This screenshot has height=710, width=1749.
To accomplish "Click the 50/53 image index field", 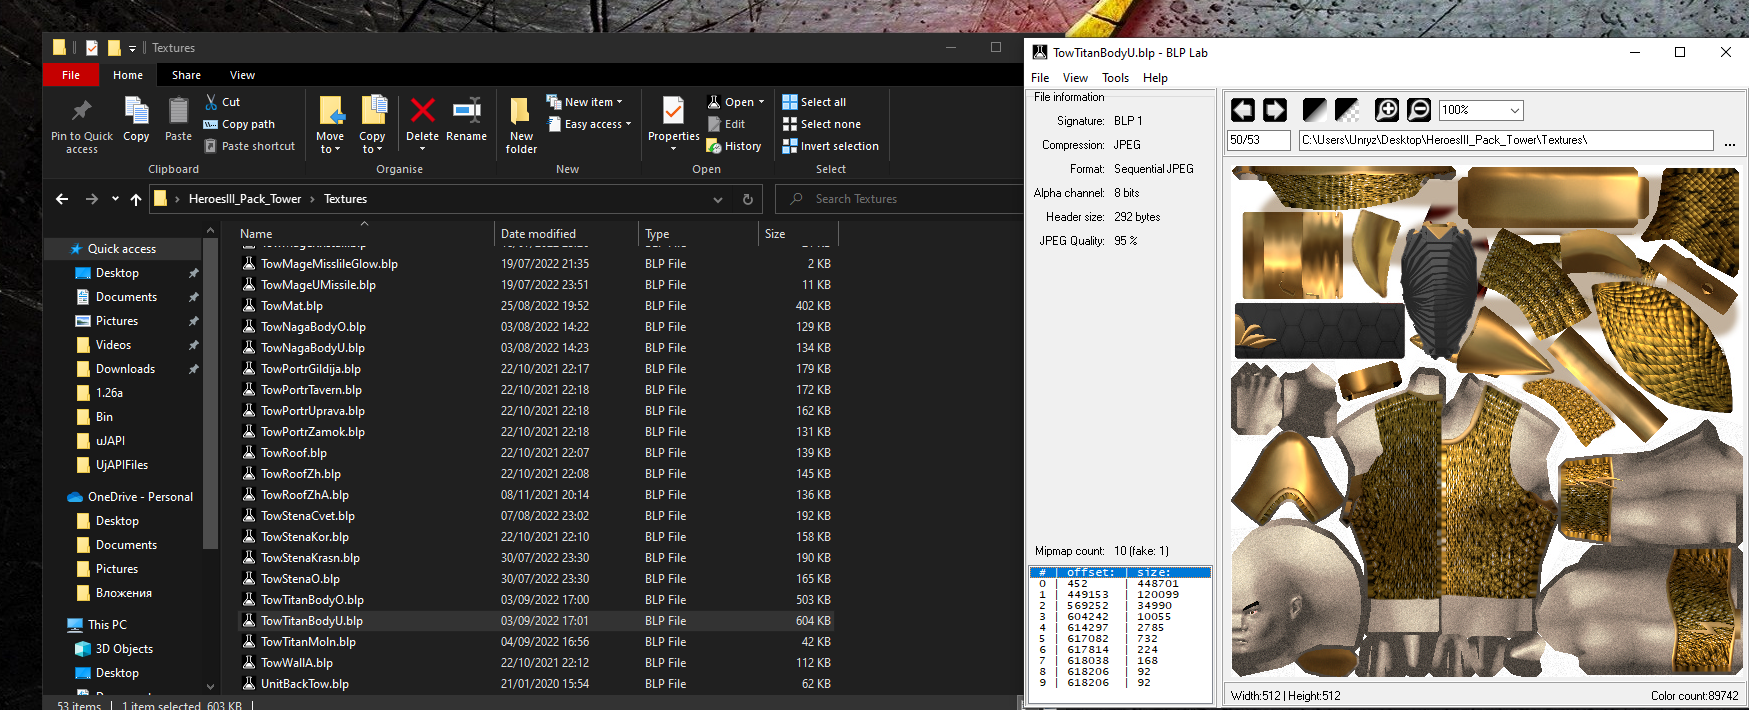I will 1259,140.
